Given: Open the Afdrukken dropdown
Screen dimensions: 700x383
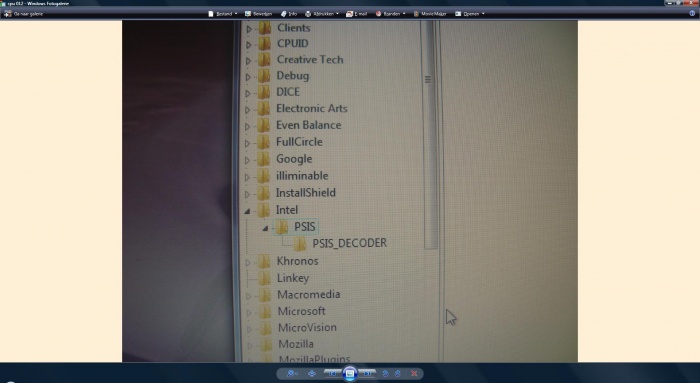Looking at the screenshot, I should tap(321, 14).
